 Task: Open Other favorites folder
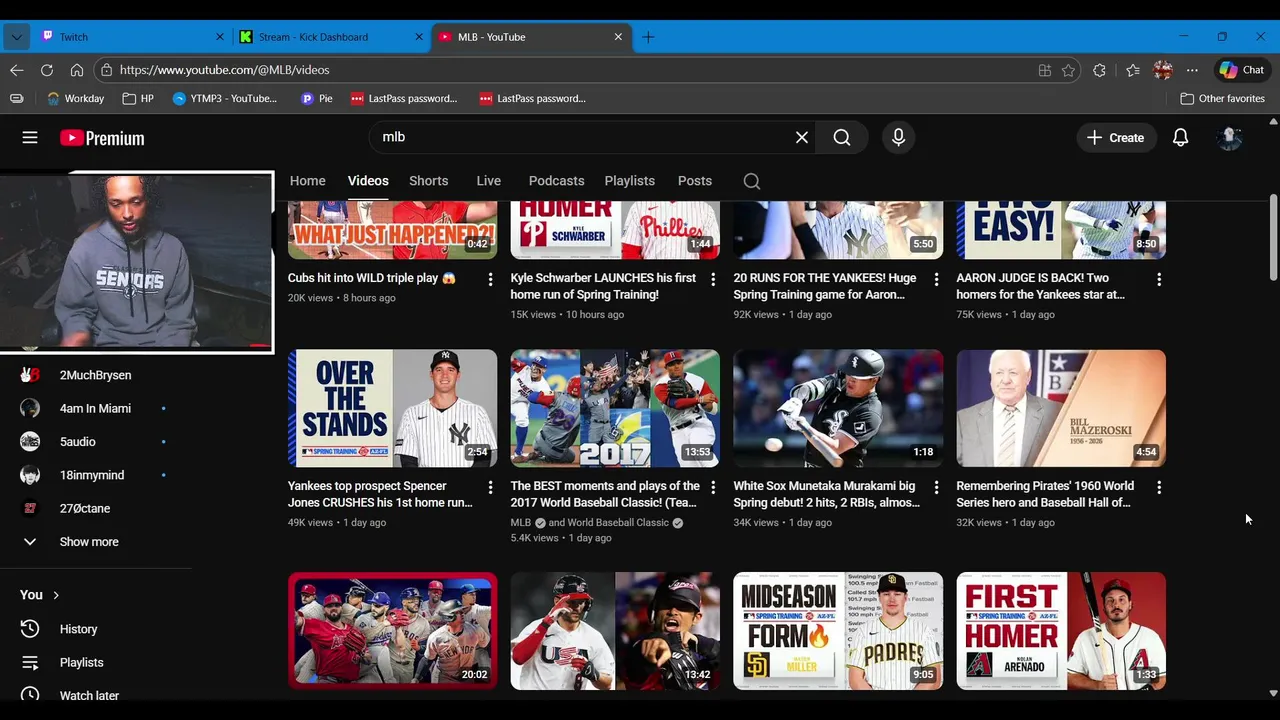pos(1222,99)
